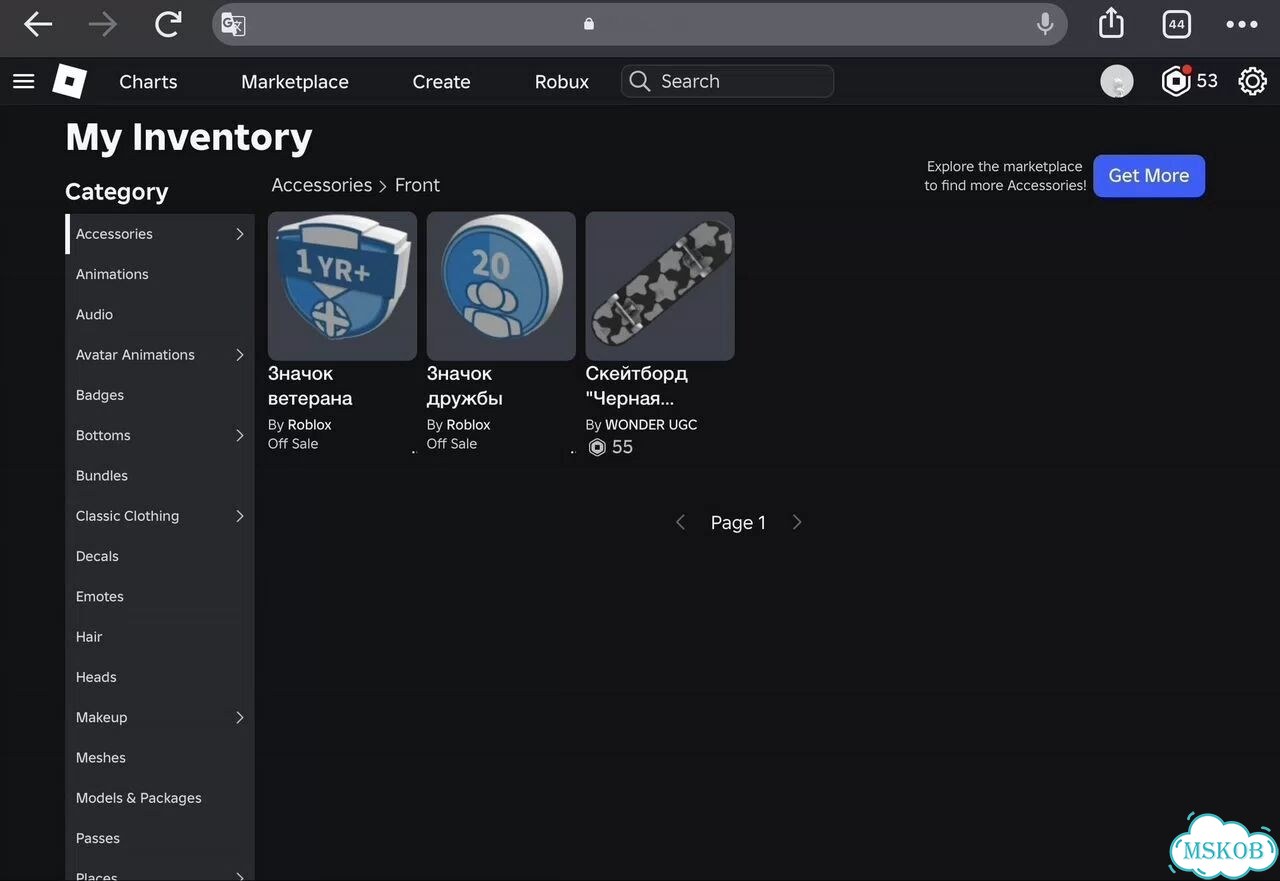Image resolution: width=1280 pixels, height=881 pixels.
Task: Select the Decals category
Action: (x=97, y=556)
